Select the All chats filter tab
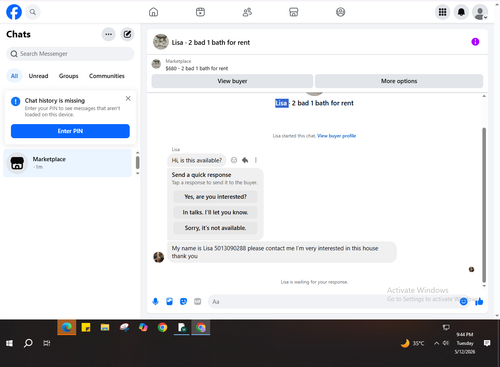500x367 pixels. pos(14,76)
